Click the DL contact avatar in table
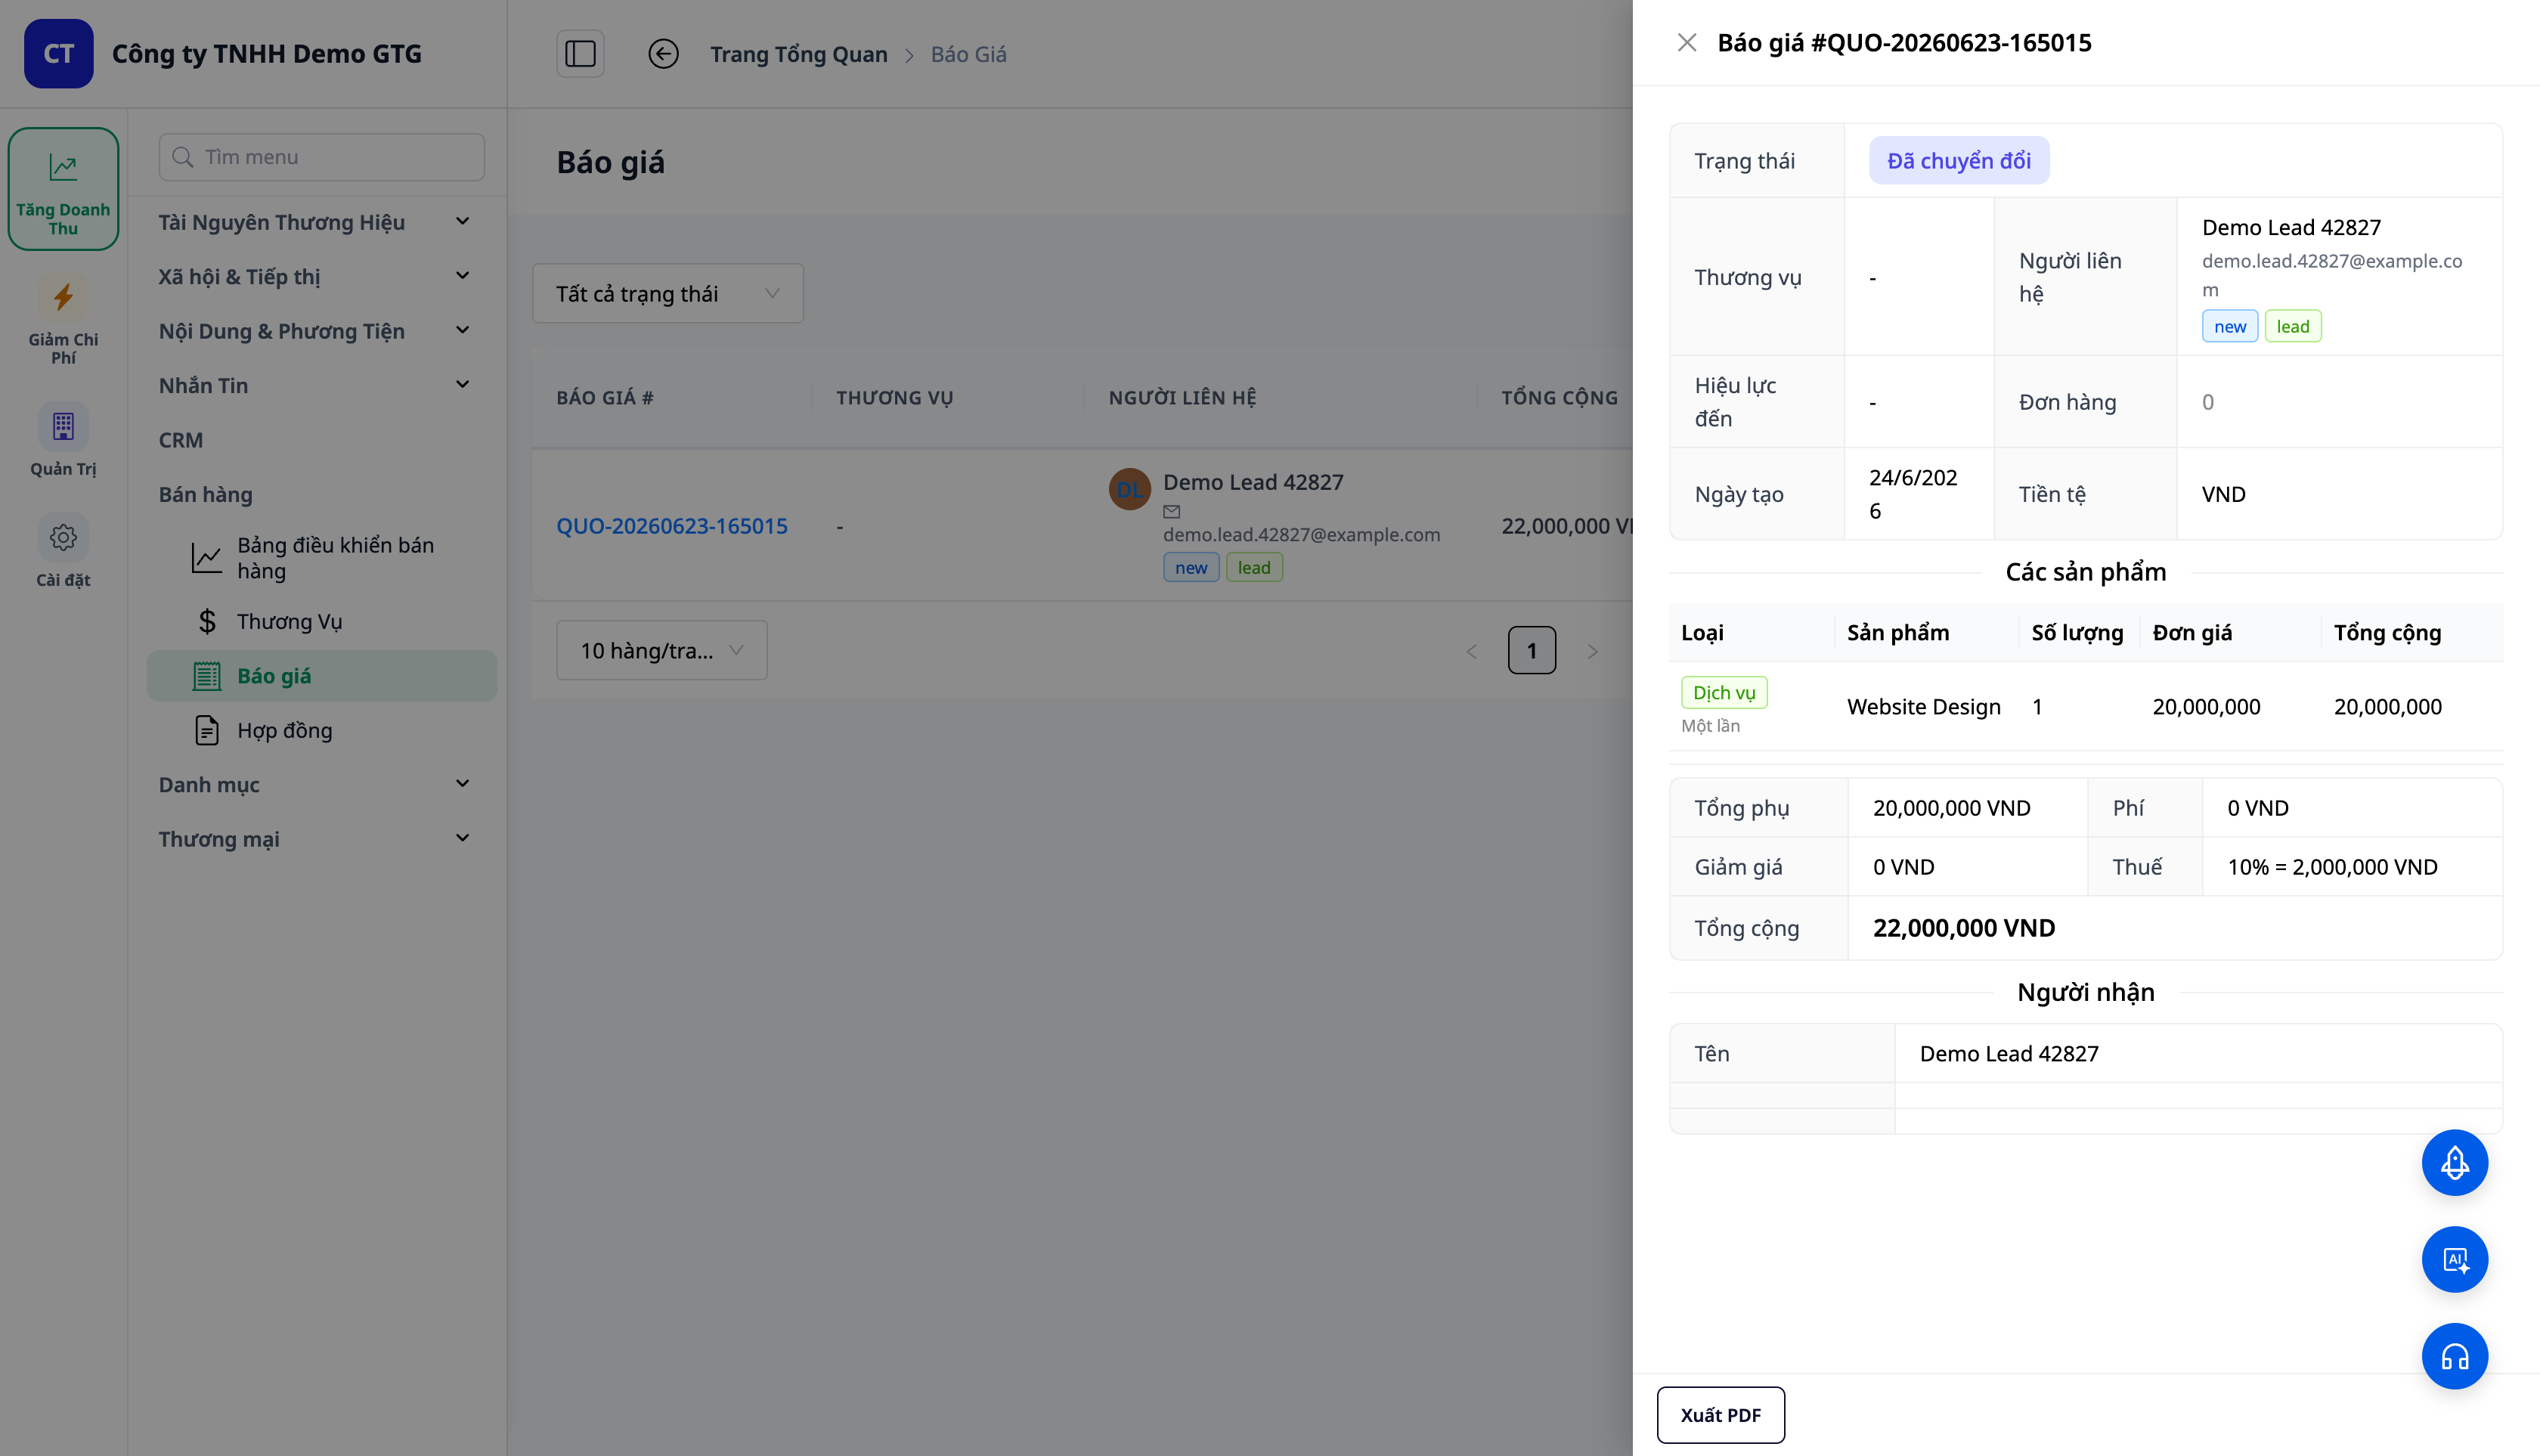The height and width of the screenshot is (1456, 2540). [1130, 489]
